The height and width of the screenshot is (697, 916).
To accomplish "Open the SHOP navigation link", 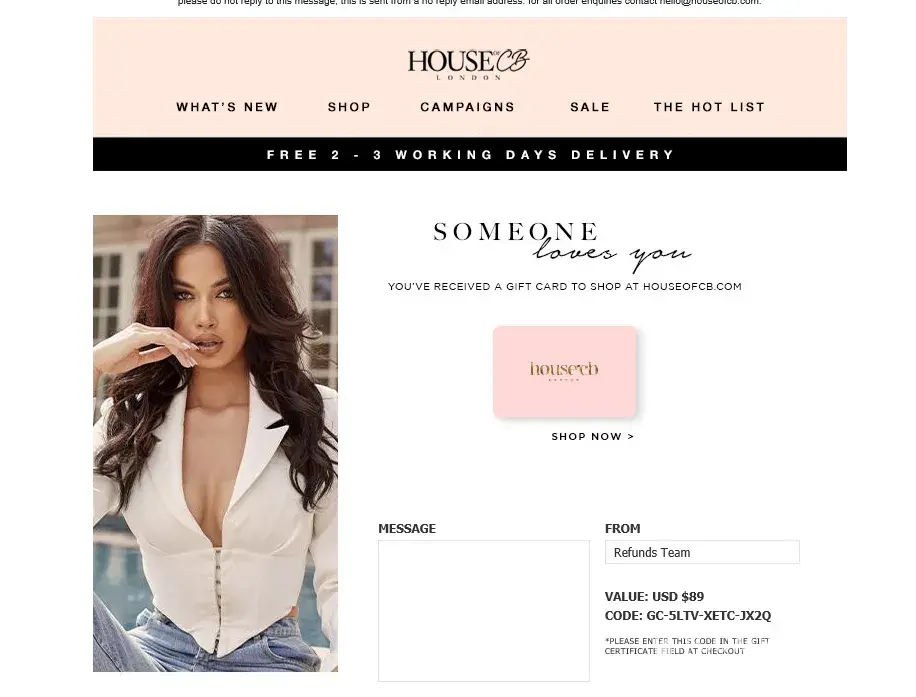I will click(349, 107).
